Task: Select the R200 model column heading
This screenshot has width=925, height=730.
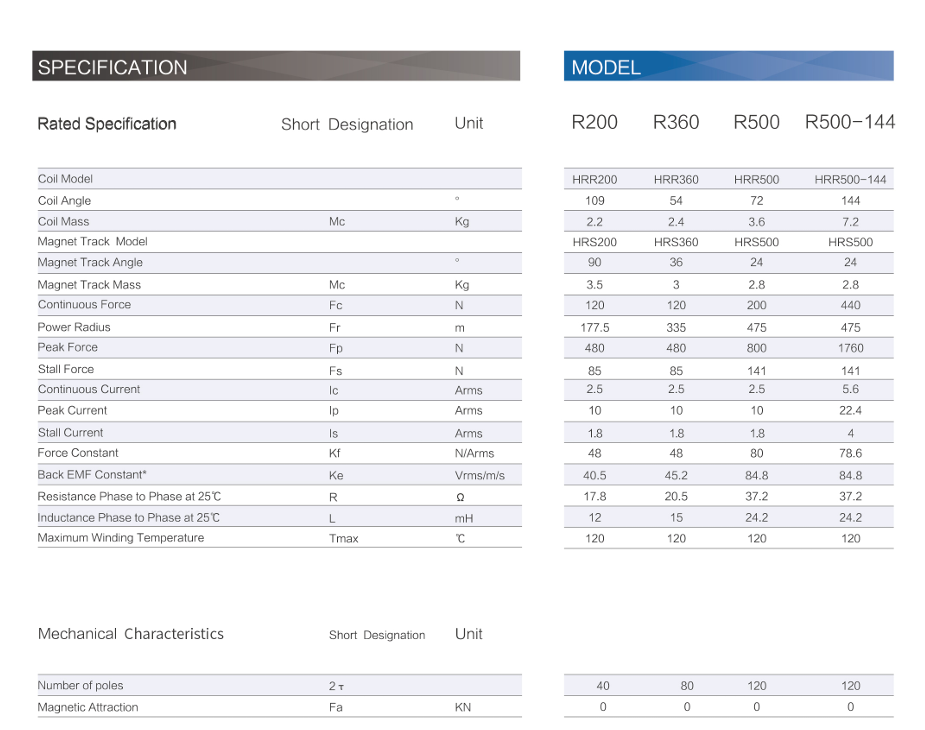Action: [x=594, y=123]
